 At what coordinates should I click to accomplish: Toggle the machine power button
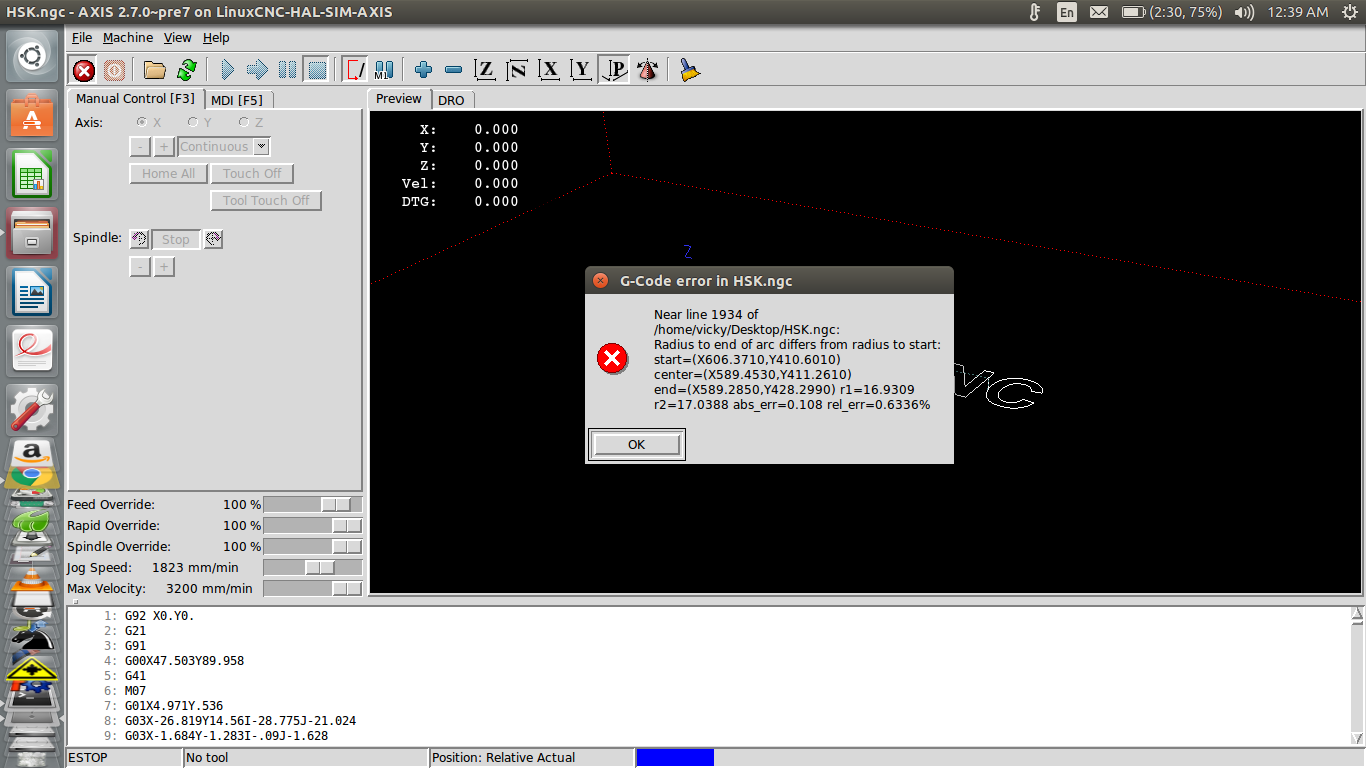pyautogui.click(x=114, y=70)
